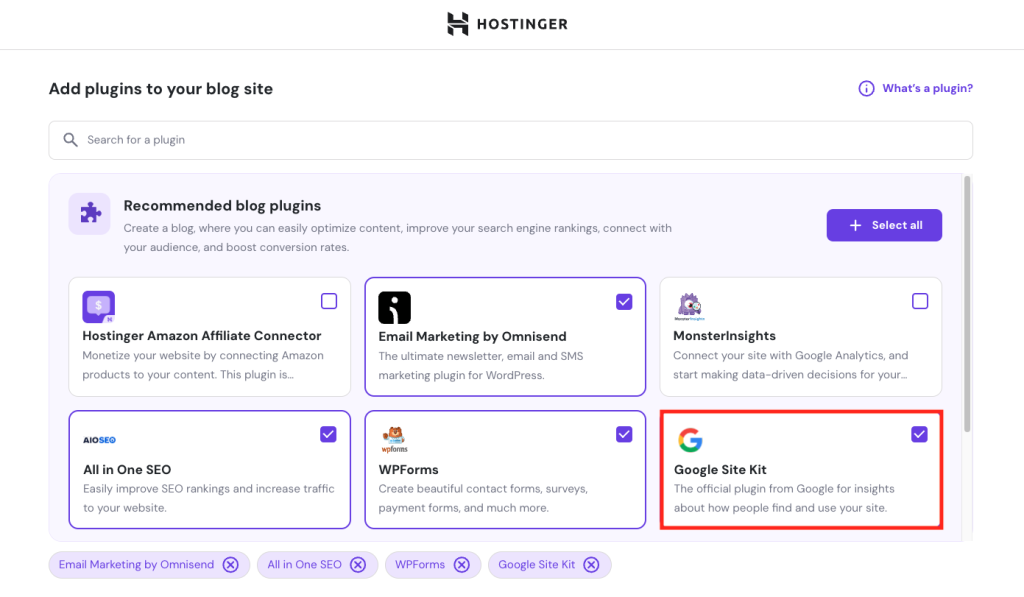Remove the All in One SEO tag
Viewport: 1024px width, 597px height.
[x=358, y=564]
